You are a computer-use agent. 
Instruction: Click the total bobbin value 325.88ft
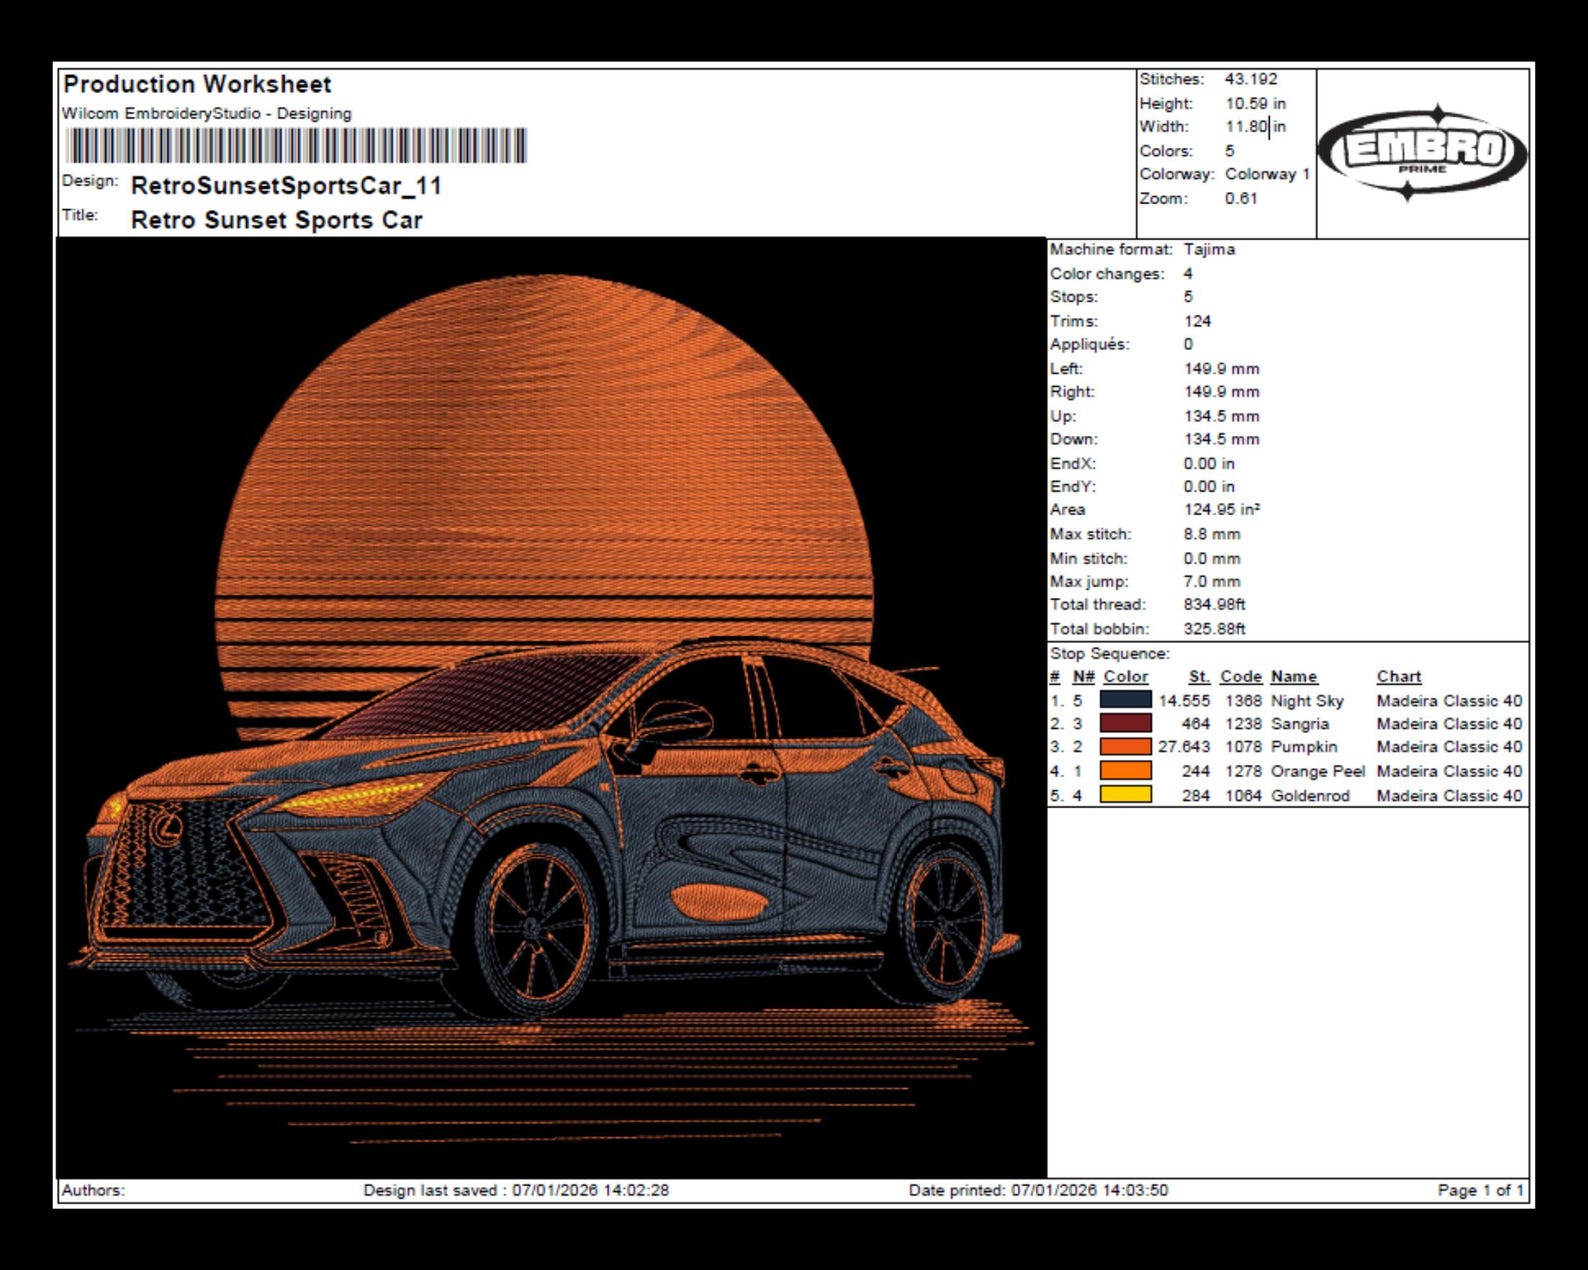[1214, 629]
